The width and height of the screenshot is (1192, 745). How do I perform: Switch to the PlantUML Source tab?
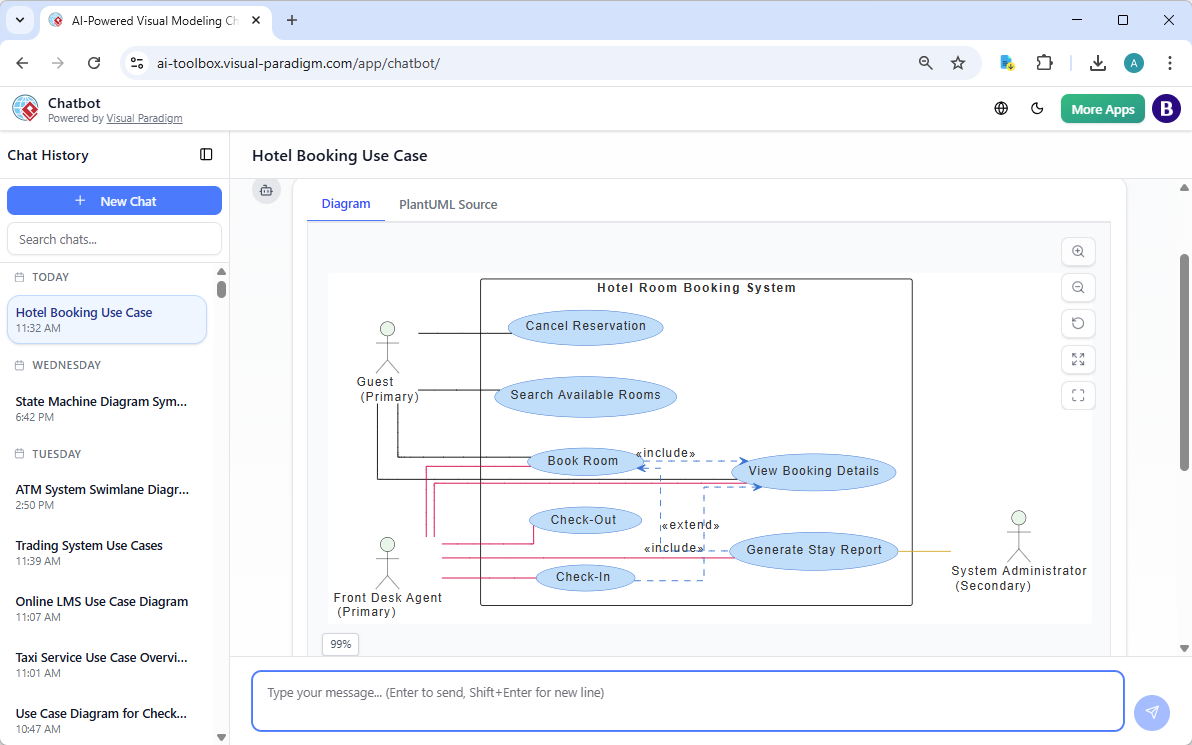point(447,204)
